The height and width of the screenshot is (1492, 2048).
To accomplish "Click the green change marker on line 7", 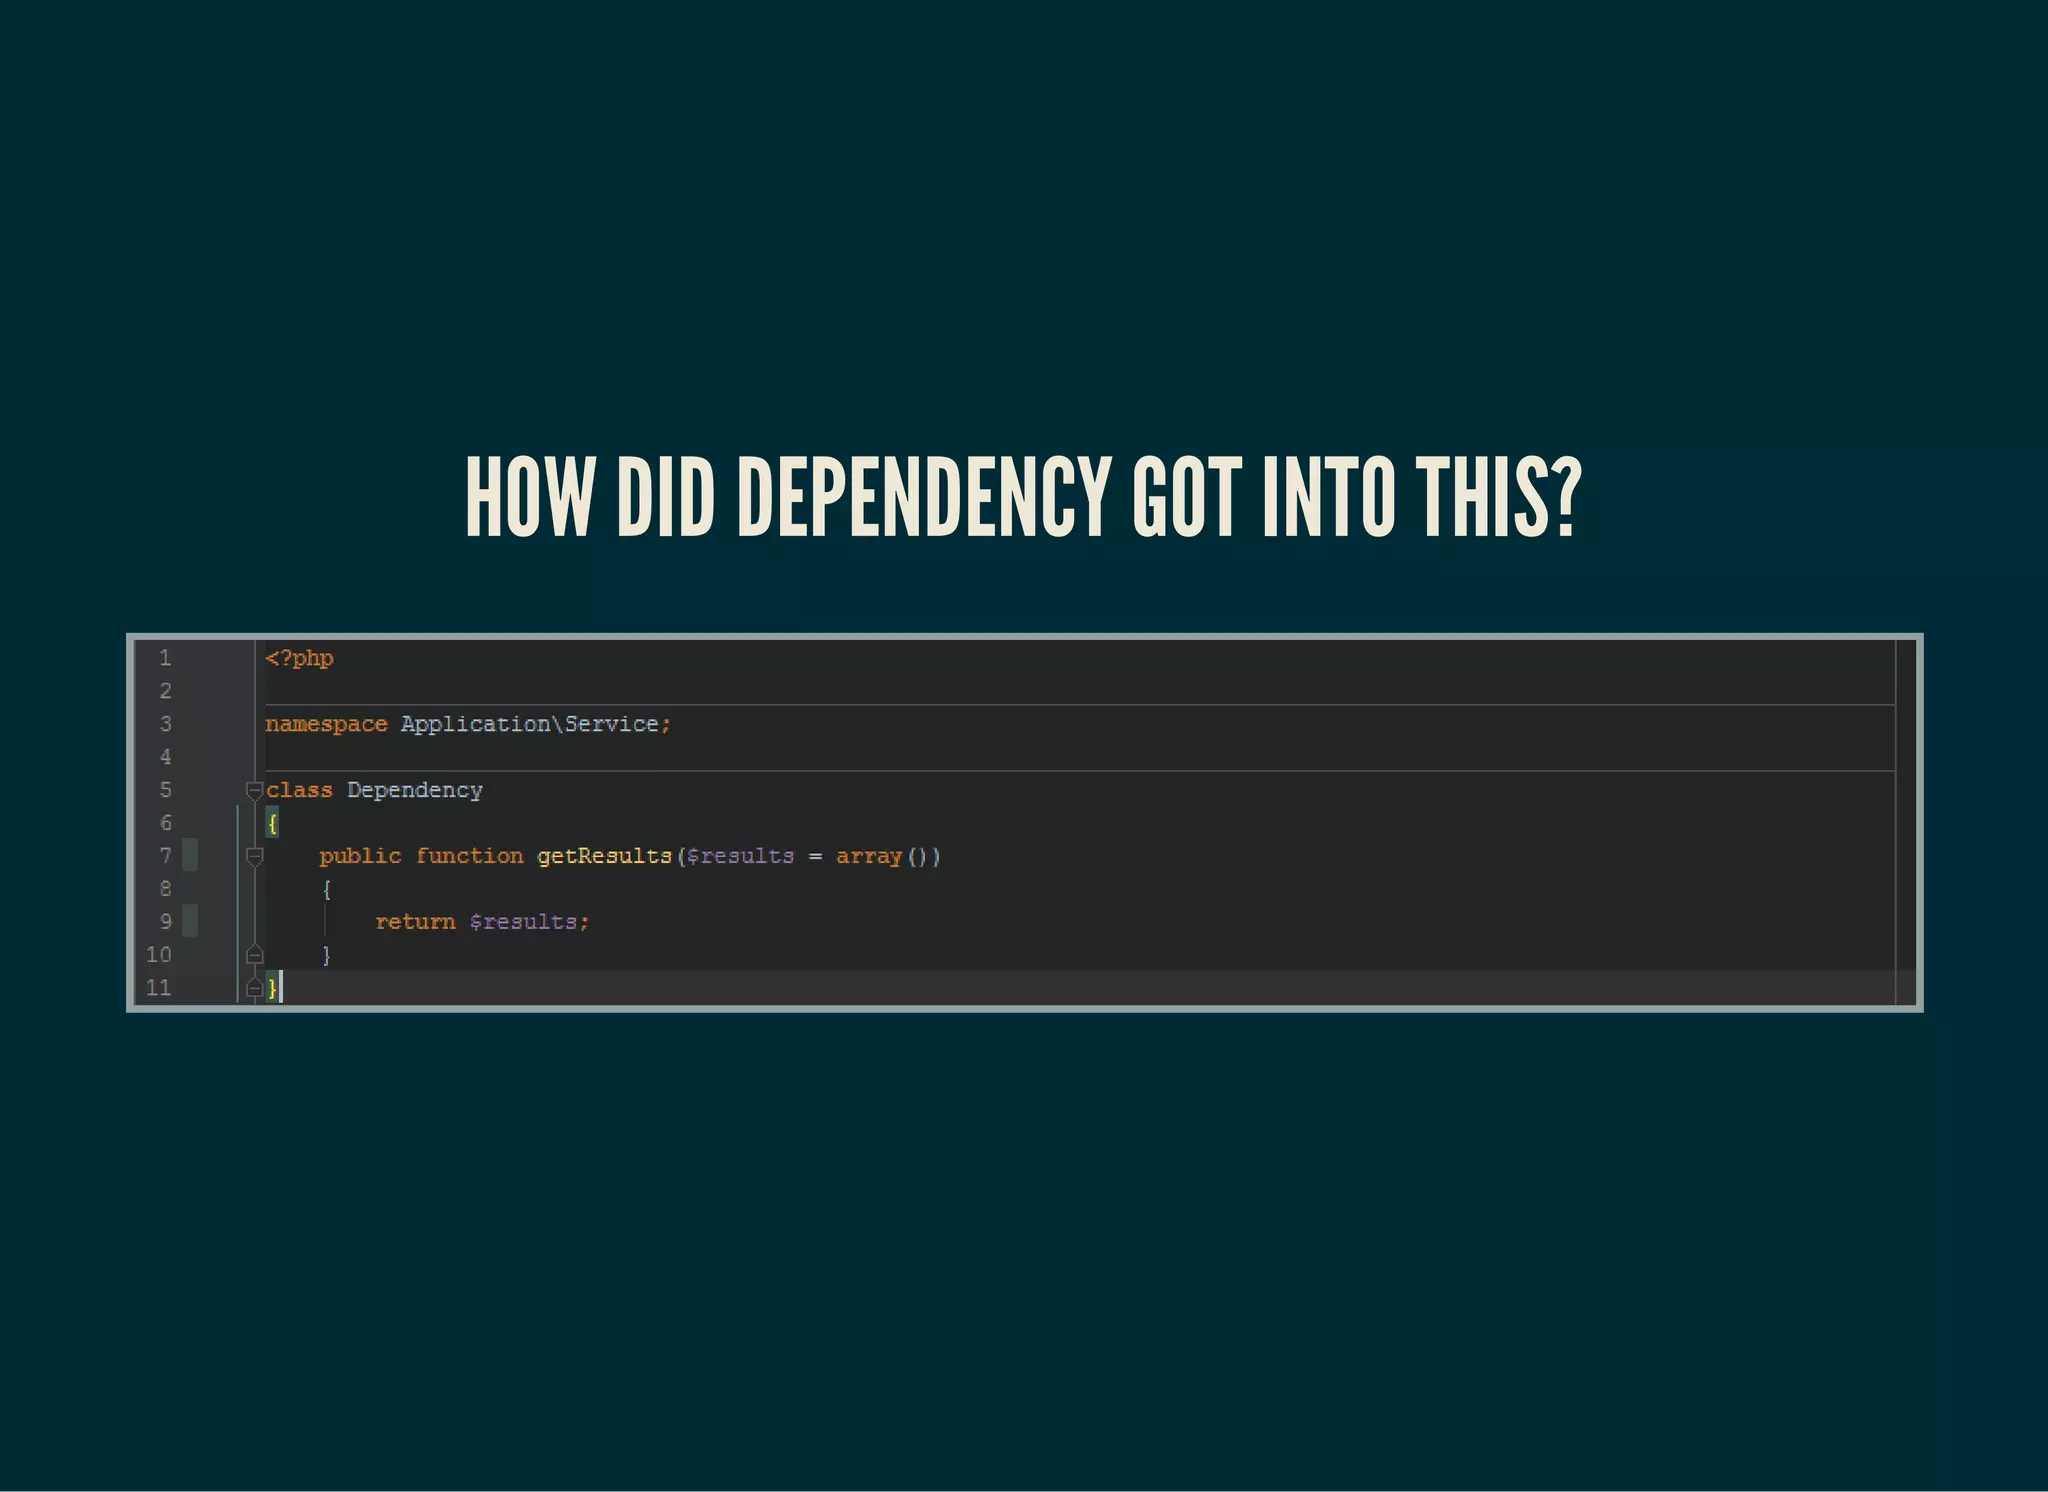I will pos(190,856).
